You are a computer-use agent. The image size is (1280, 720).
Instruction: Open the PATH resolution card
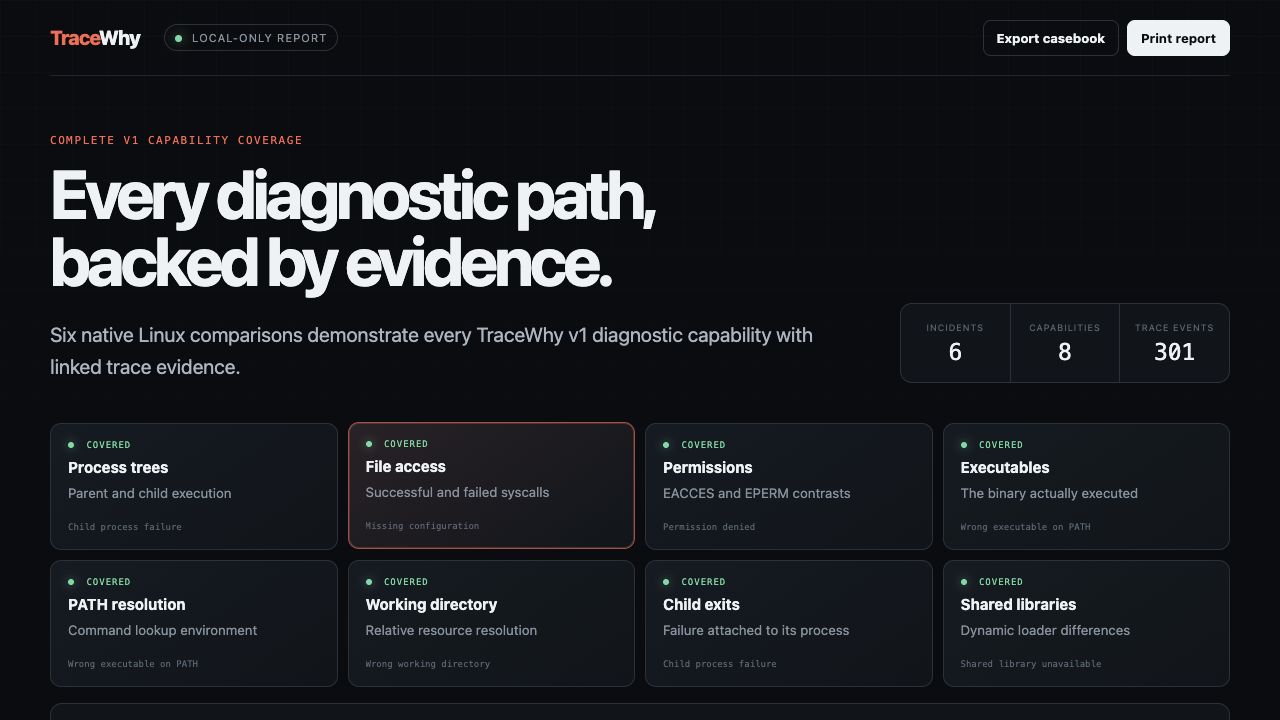[194, 623]
